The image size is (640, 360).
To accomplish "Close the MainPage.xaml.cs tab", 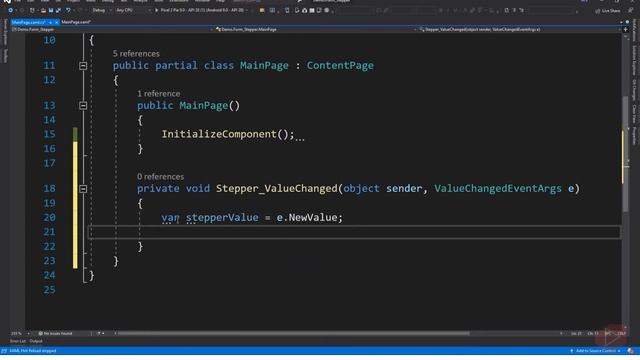I will (57, 22).
